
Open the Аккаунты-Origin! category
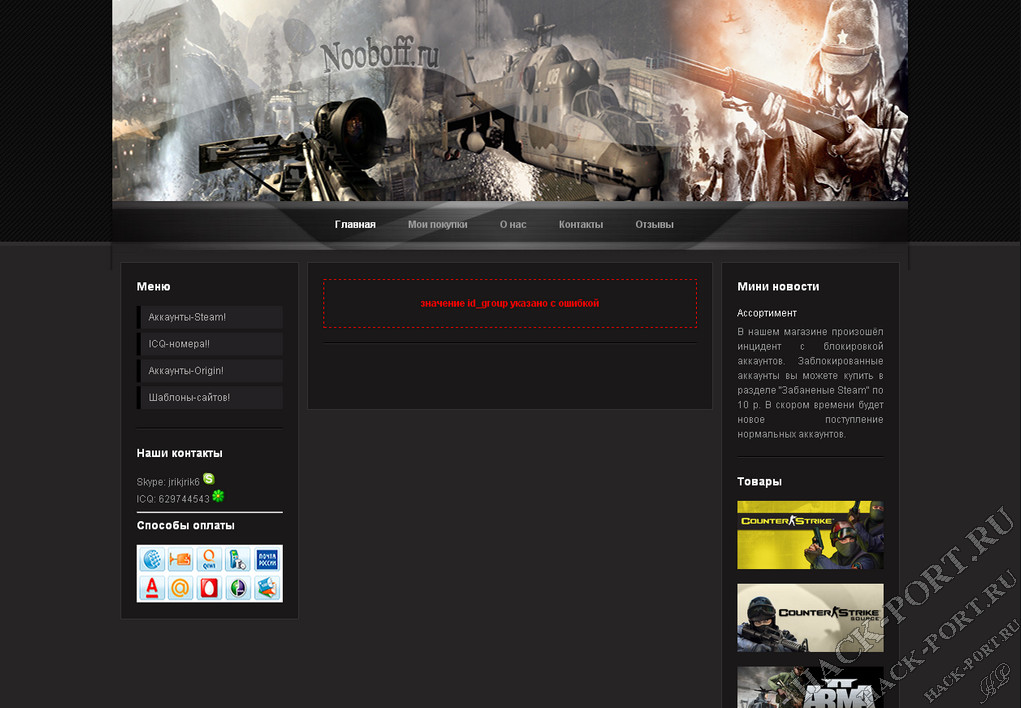click(210, 371)
